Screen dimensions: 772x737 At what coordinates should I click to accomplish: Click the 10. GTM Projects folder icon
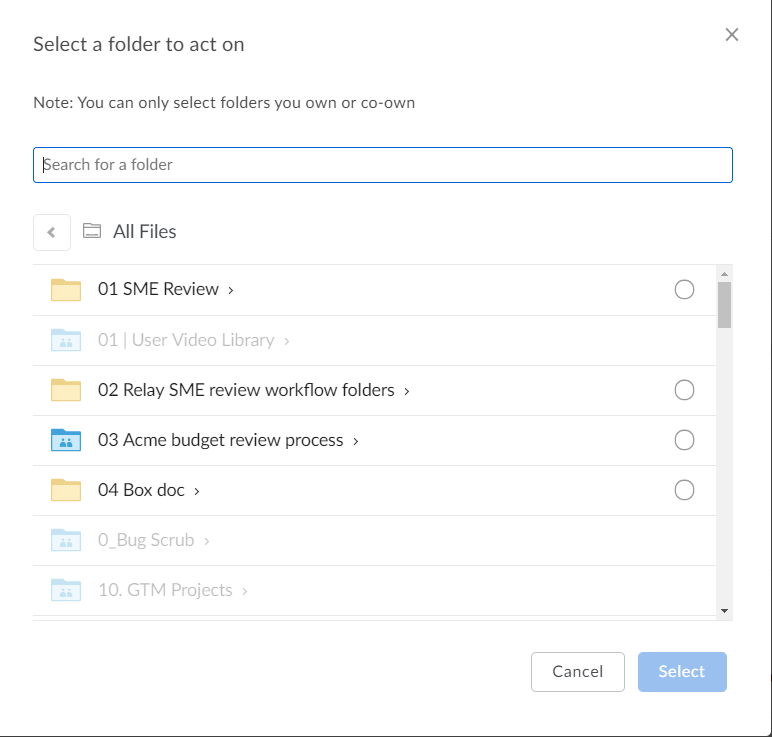[66, 590]
